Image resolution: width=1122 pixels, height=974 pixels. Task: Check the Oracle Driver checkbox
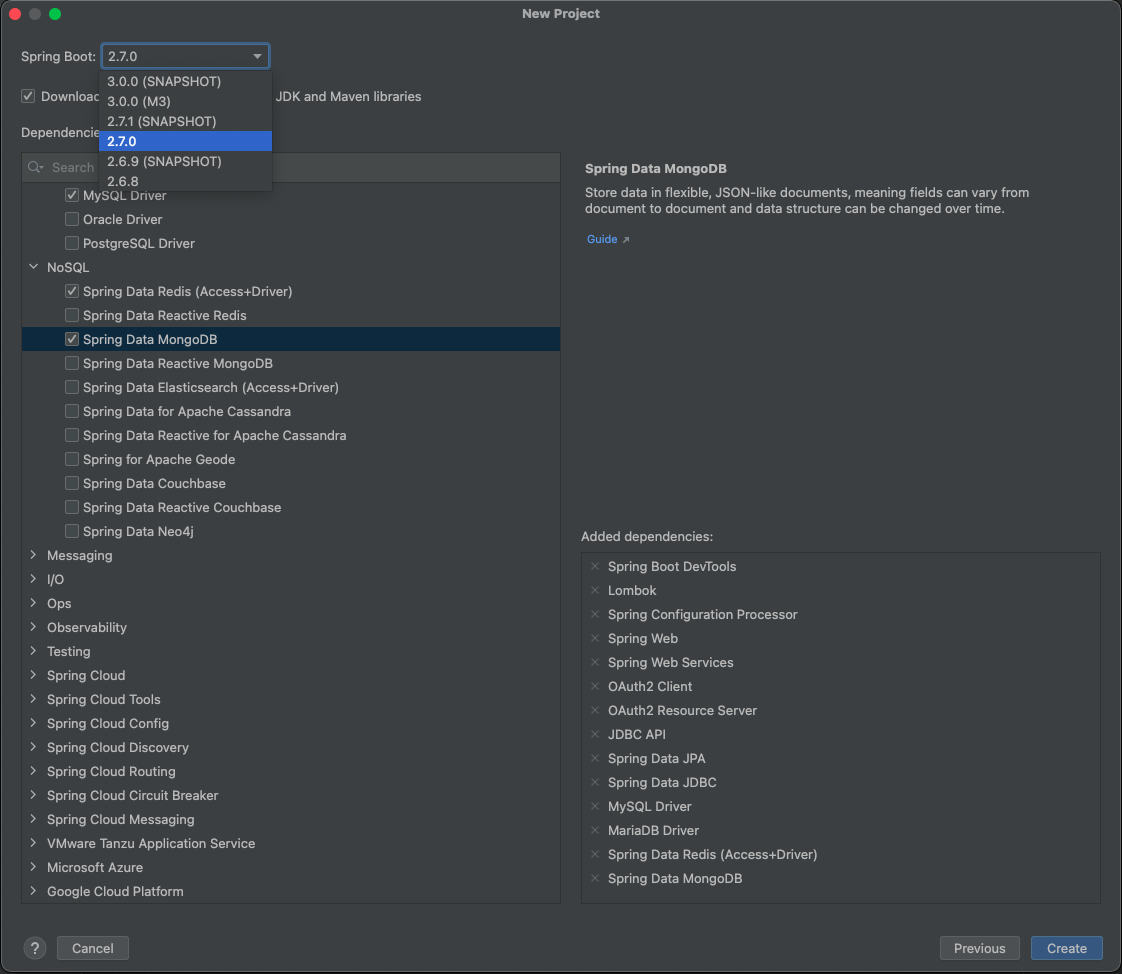point(72,219)
